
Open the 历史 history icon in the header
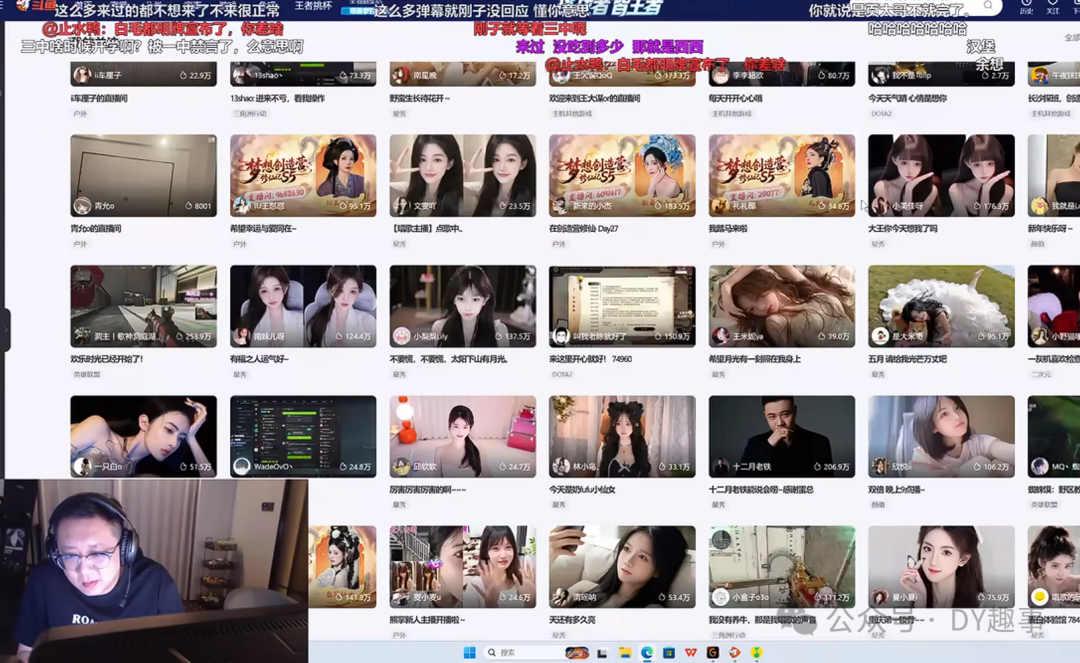(x=1026, y=7)
